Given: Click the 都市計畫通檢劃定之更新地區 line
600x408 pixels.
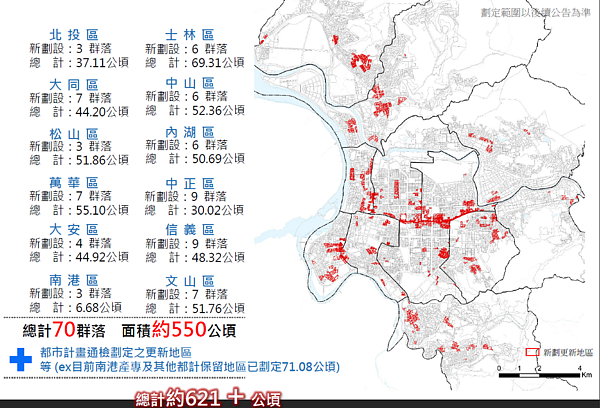Looking at the screenshot, I should tap(116, 353).
